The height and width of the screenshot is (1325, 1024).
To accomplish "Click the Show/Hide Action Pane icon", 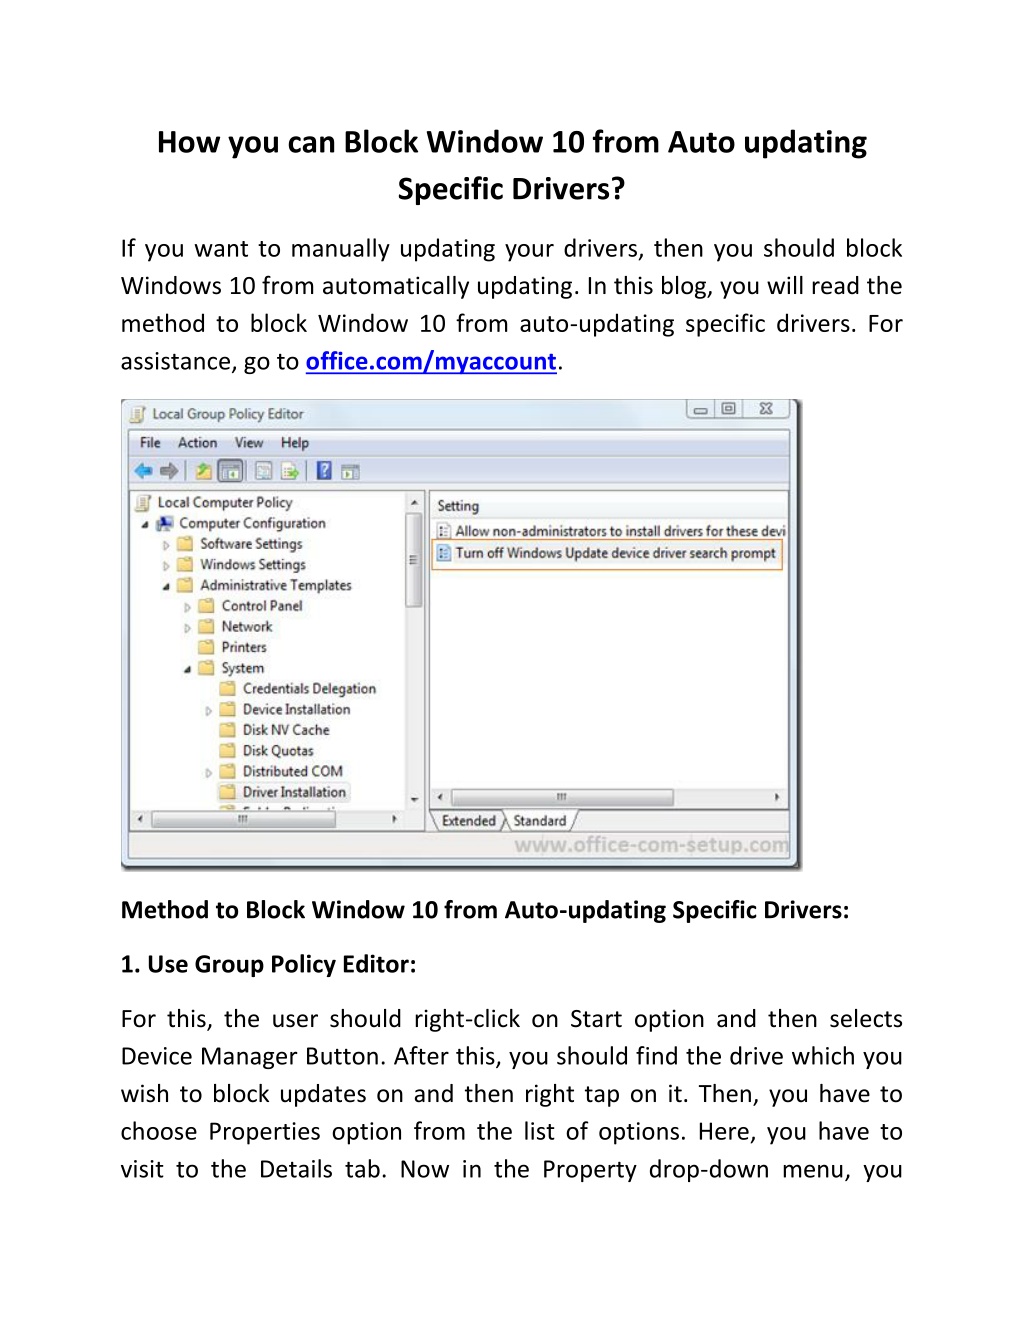I will [350, 472].
